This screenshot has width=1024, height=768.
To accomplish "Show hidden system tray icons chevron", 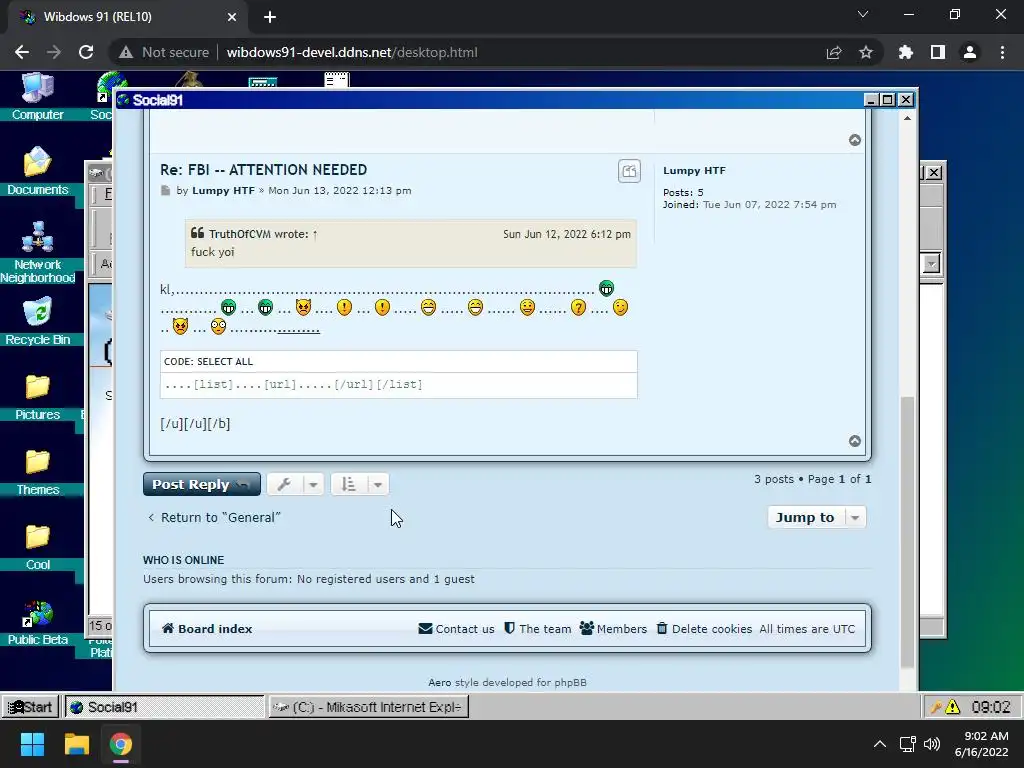I will click(880, 744).
